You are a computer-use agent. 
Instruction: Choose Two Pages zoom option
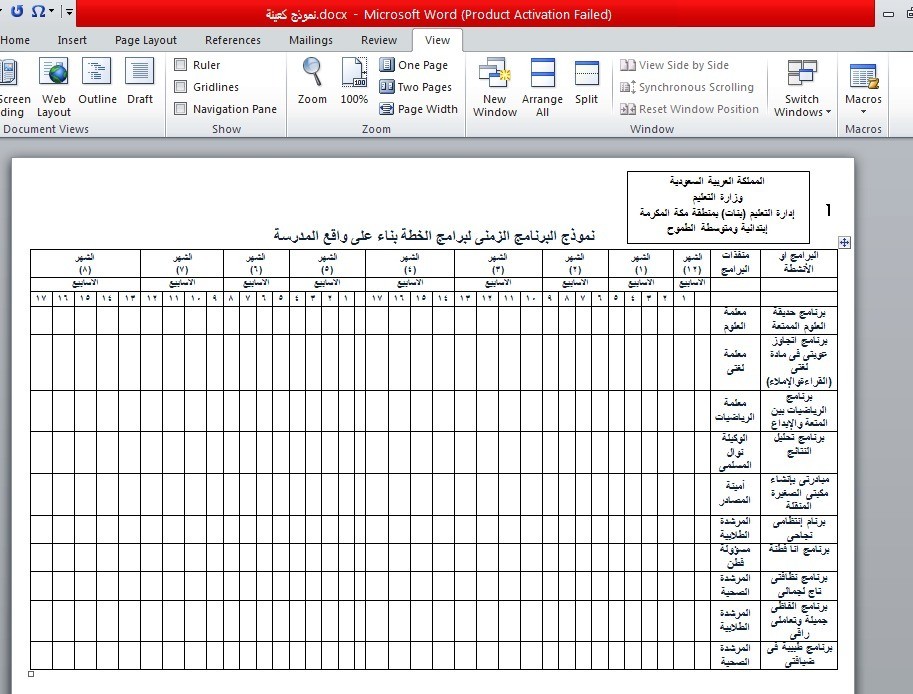click(x=415, y=87)
